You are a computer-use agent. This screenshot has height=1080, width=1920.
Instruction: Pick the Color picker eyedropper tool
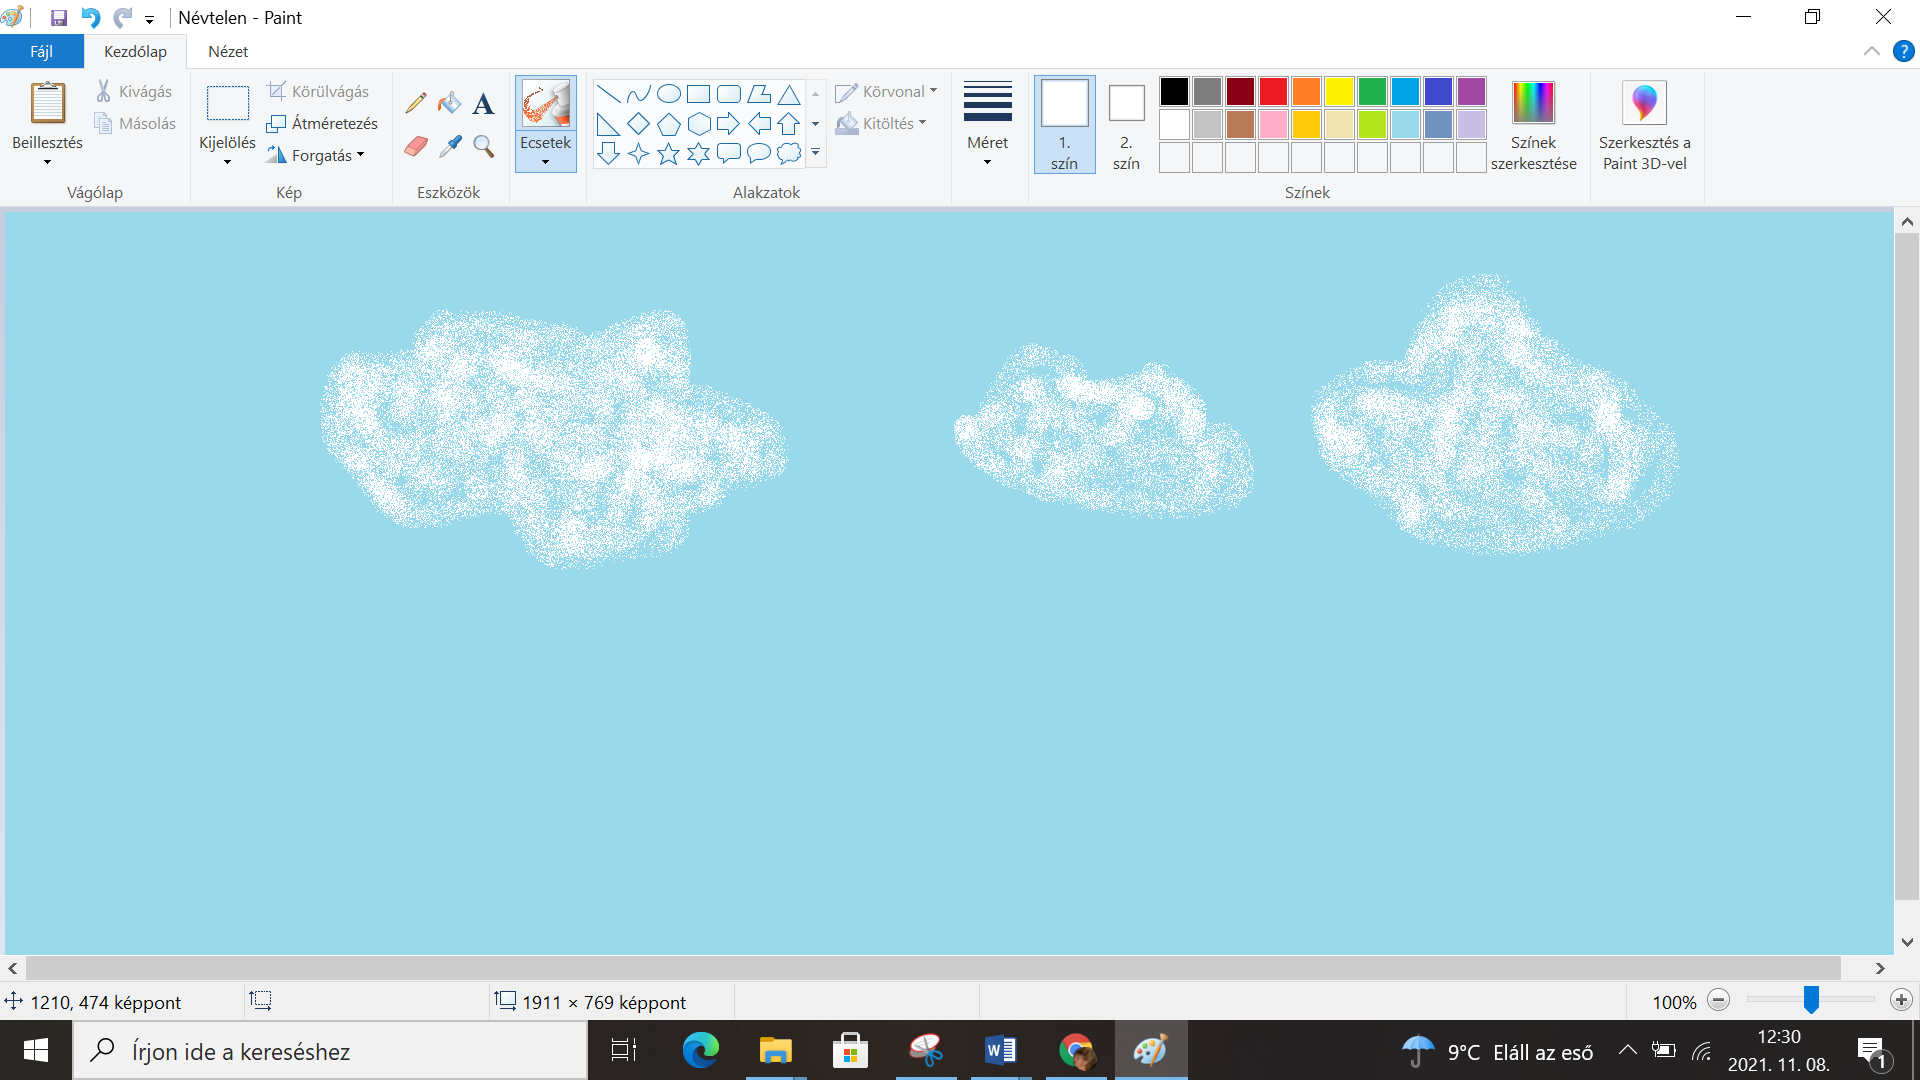[x=450, y=147]
